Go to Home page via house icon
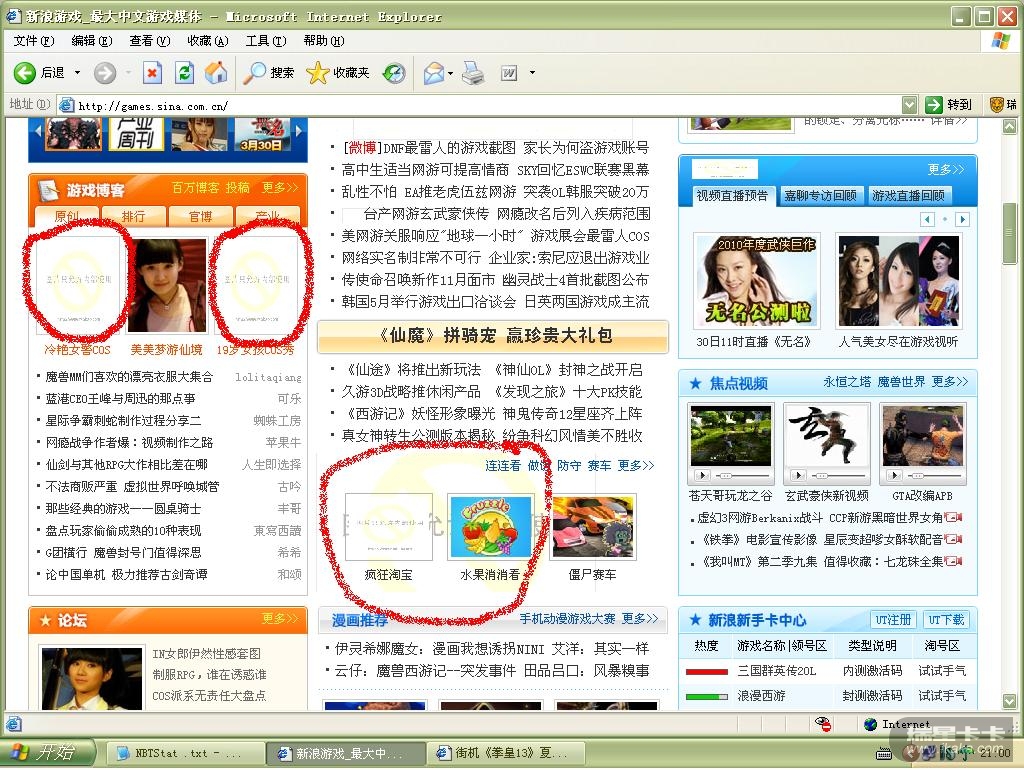 pyautogui.click(x=216, y=72)
